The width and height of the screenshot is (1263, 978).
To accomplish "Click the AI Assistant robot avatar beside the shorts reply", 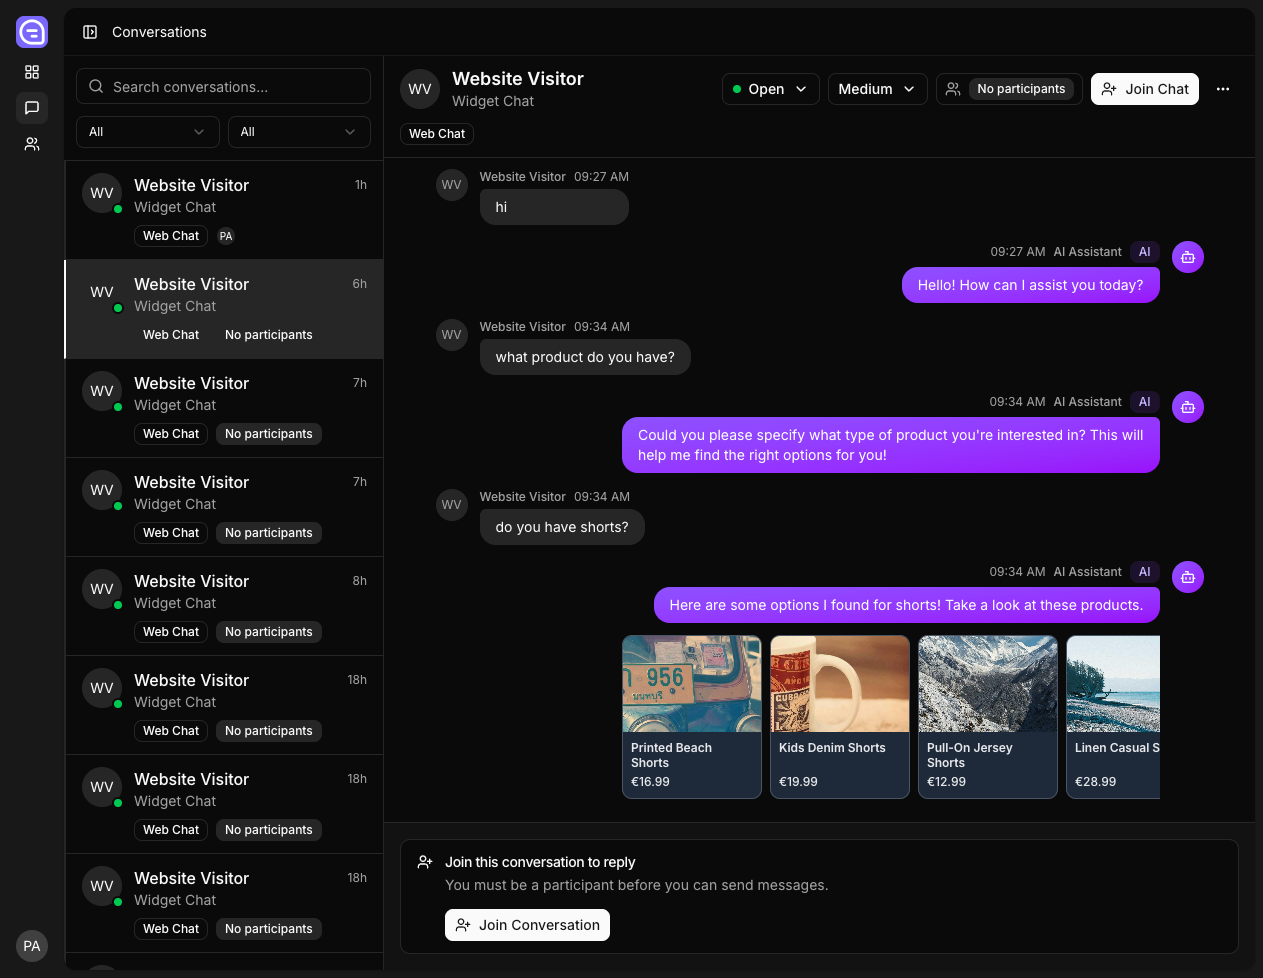I will point(1187,577).
